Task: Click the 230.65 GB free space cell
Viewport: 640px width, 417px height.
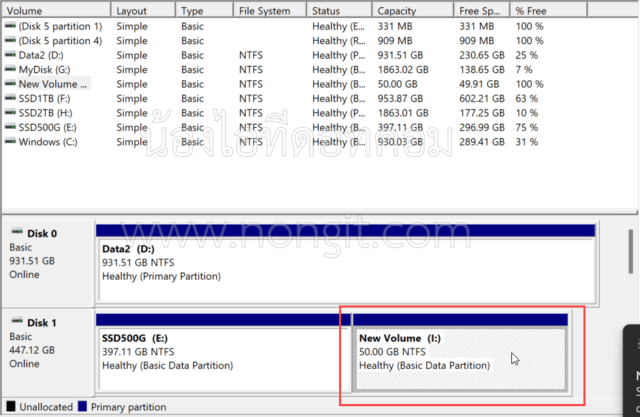Action: click(482, 55)
